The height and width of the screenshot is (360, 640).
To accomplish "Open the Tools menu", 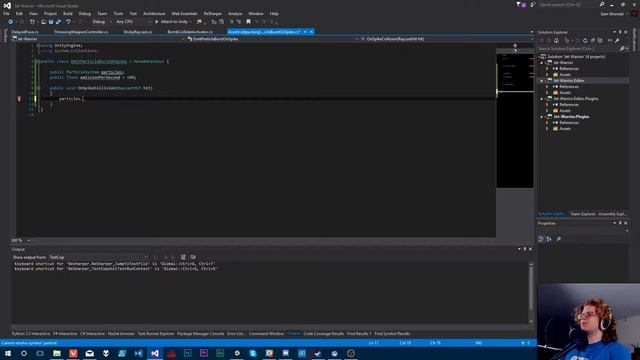I will pos(118,13).
